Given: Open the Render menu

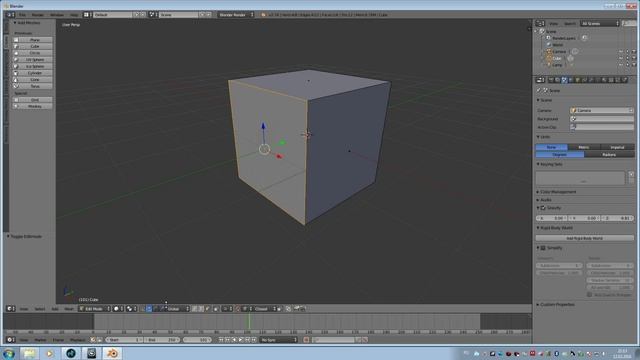Looking at the screenshot, I should point(38,15).
